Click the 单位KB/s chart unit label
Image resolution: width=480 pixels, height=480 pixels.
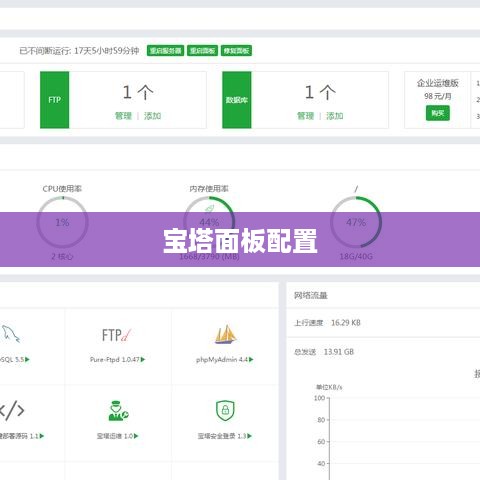[329, 387]
